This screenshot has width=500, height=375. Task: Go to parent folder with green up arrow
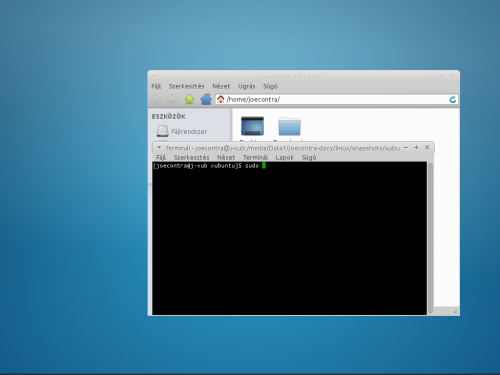(x=189, y=99)
